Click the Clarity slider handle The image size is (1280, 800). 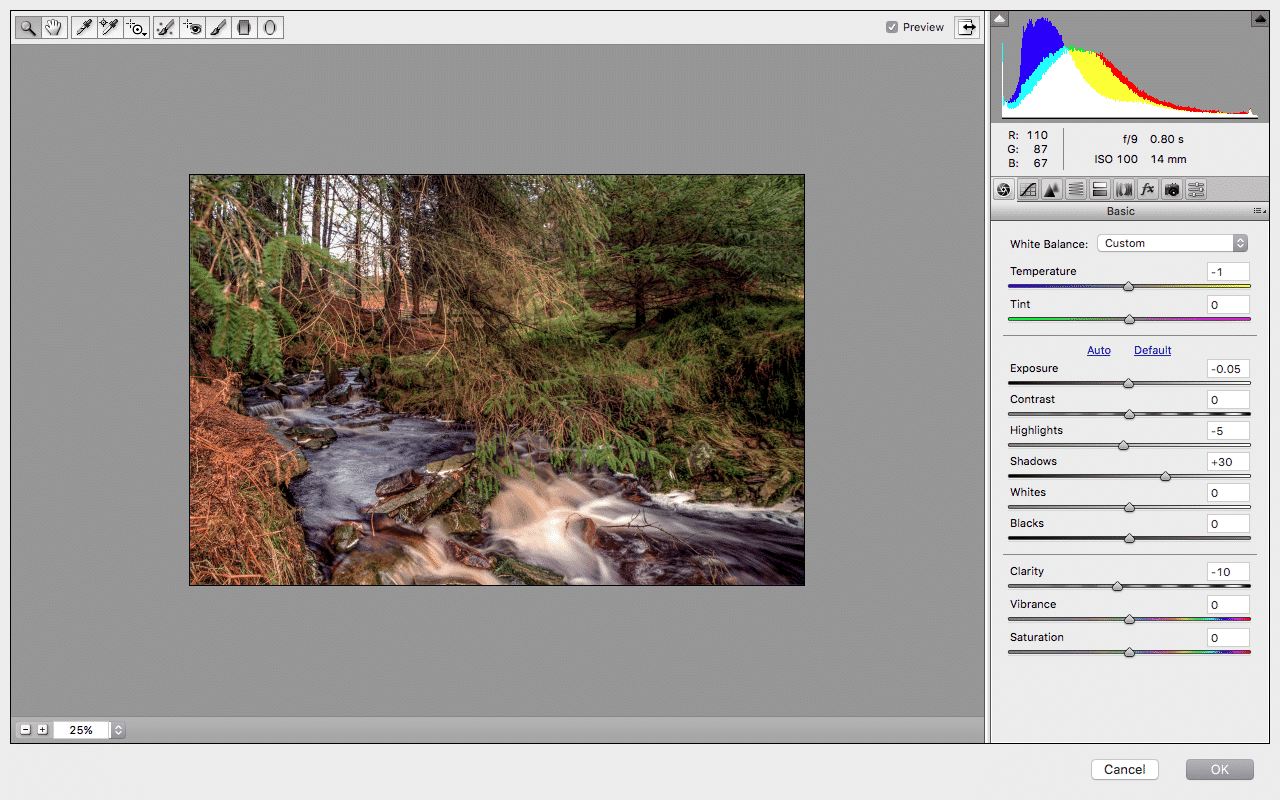pyautogui.click(x=1117, y=586)
